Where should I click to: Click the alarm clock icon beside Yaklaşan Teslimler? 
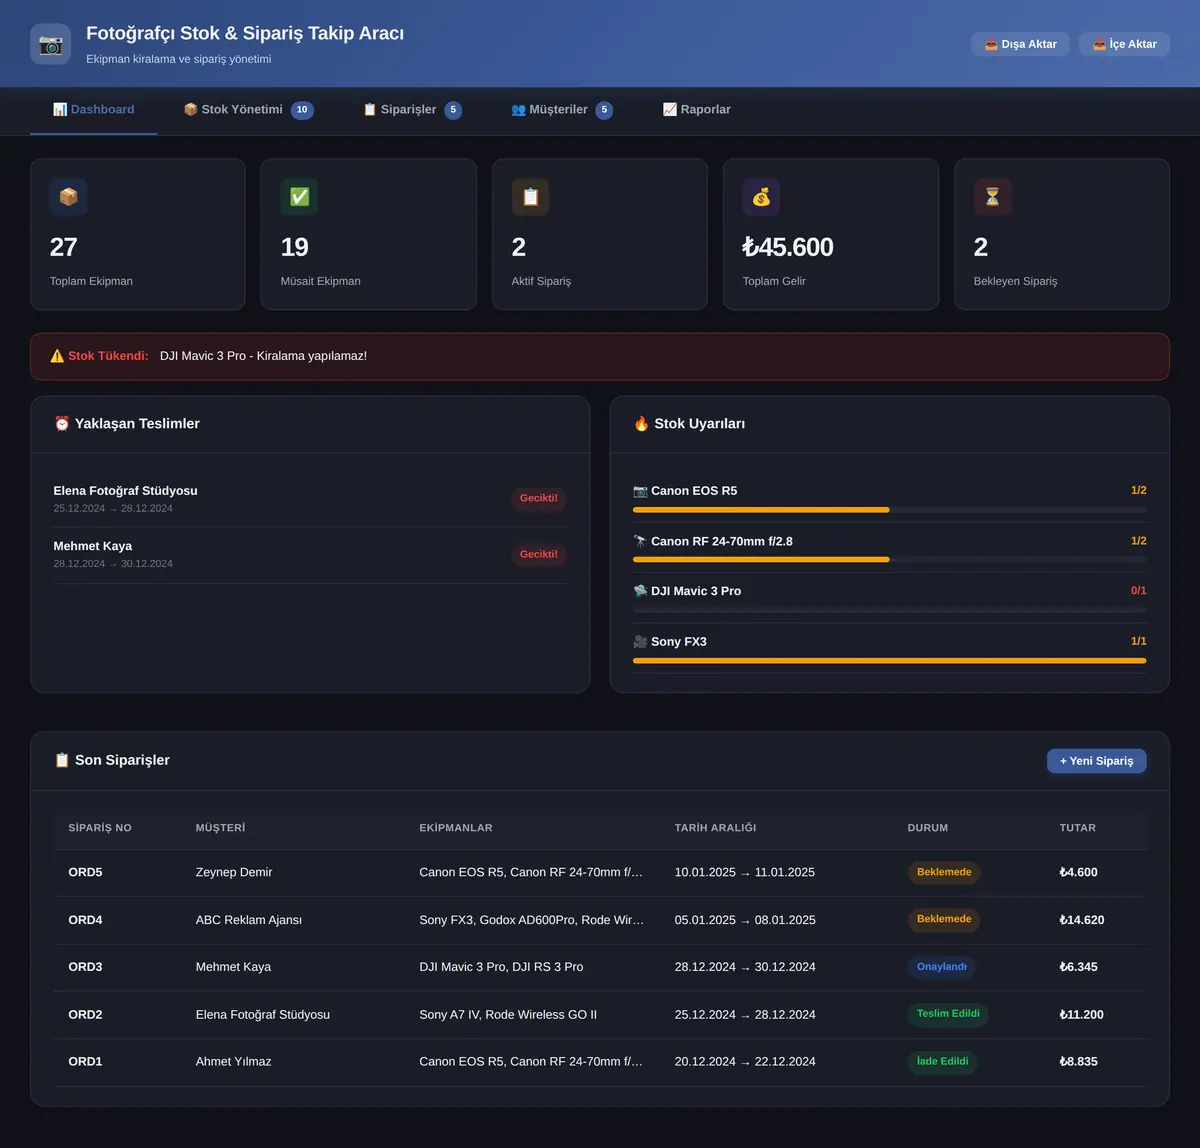[62, 424]
